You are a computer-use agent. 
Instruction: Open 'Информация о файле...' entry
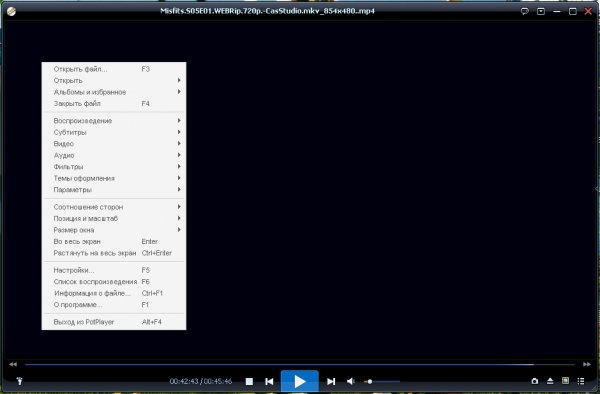(114, 293)
